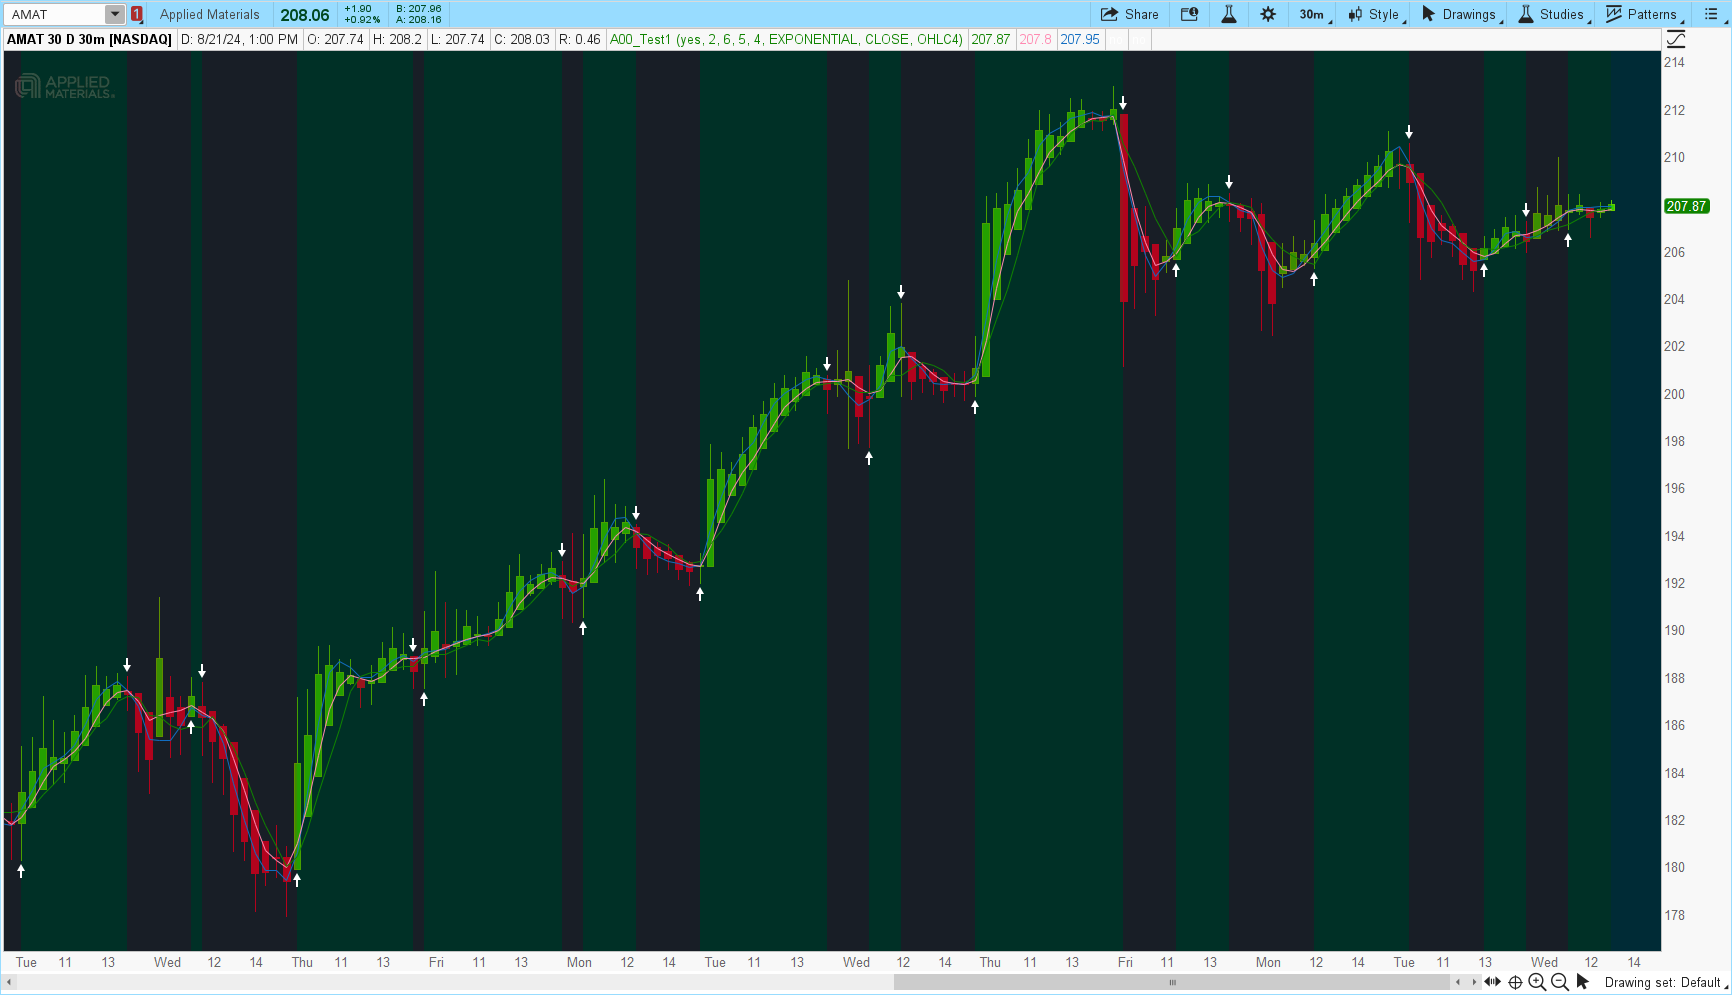Activate the crosshair pan tool

(x=1515, y=983)
